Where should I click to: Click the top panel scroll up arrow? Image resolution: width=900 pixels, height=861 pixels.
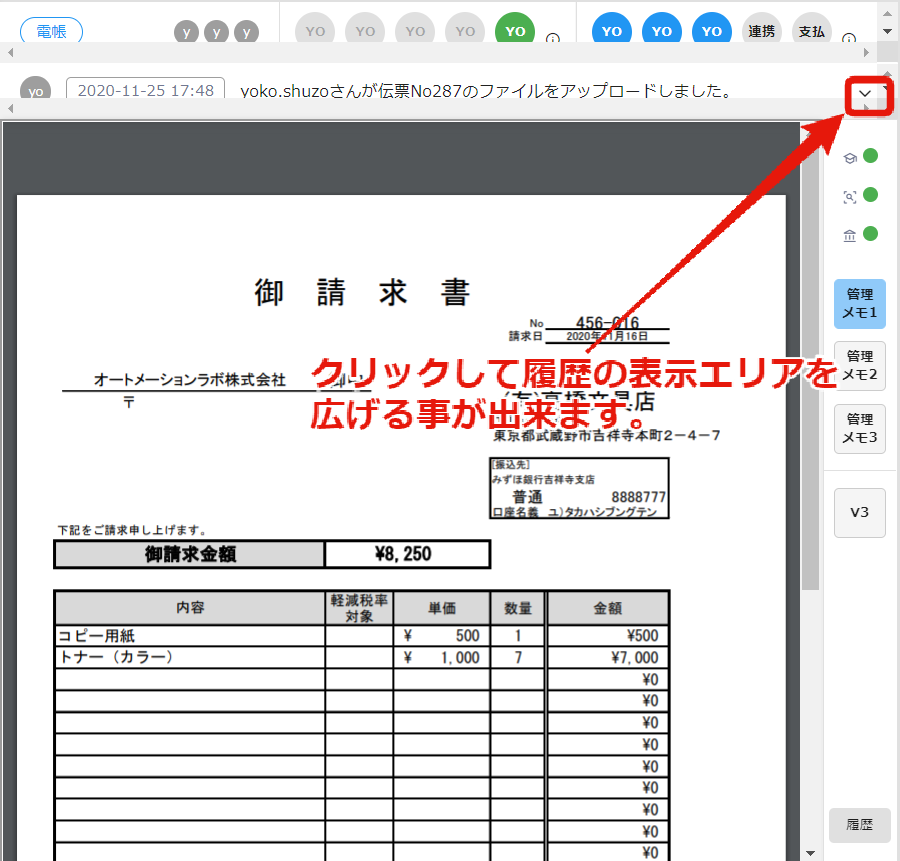(x=887, y=14)
